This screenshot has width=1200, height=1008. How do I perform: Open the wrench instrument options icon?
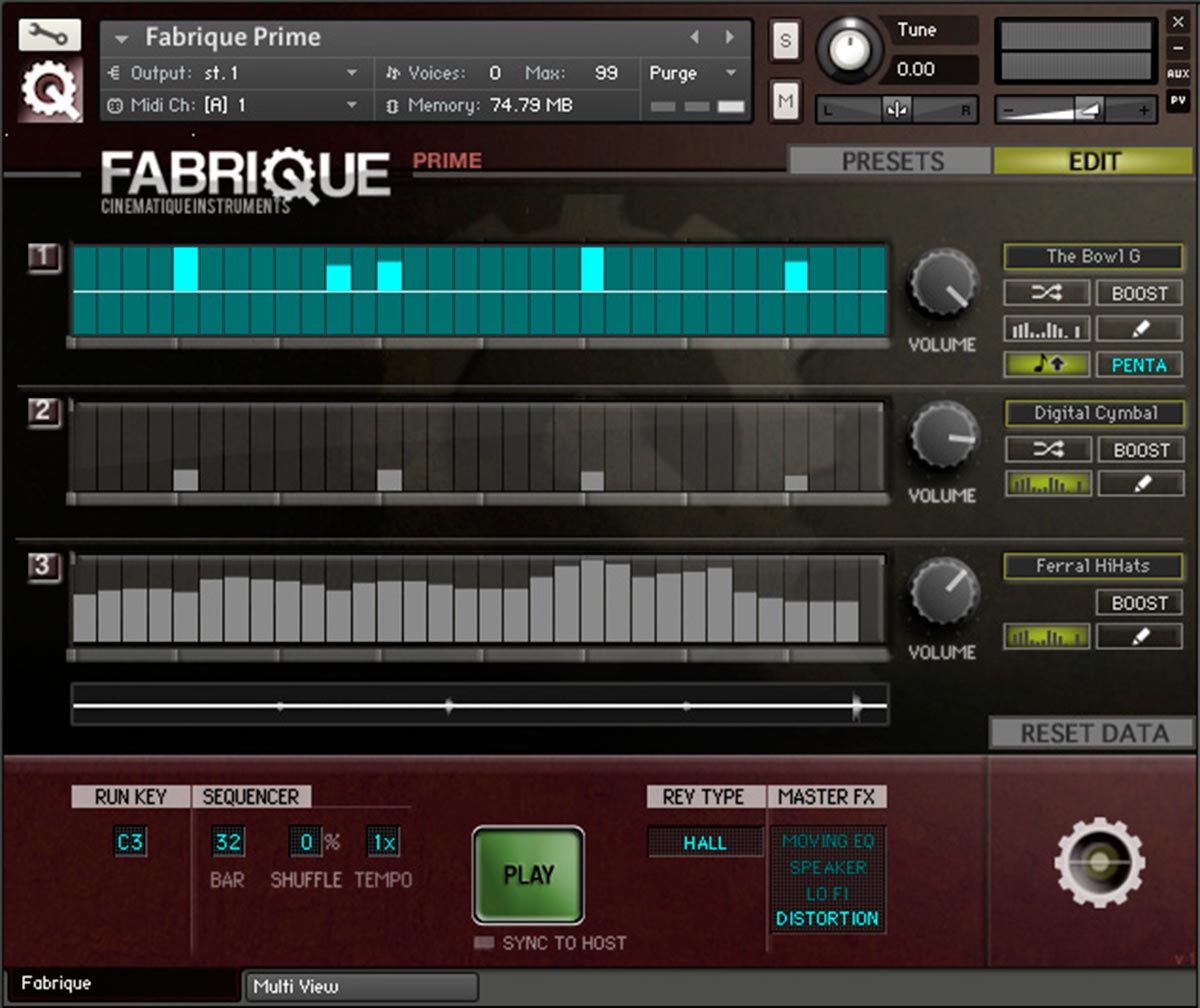(x=49, y=35)
